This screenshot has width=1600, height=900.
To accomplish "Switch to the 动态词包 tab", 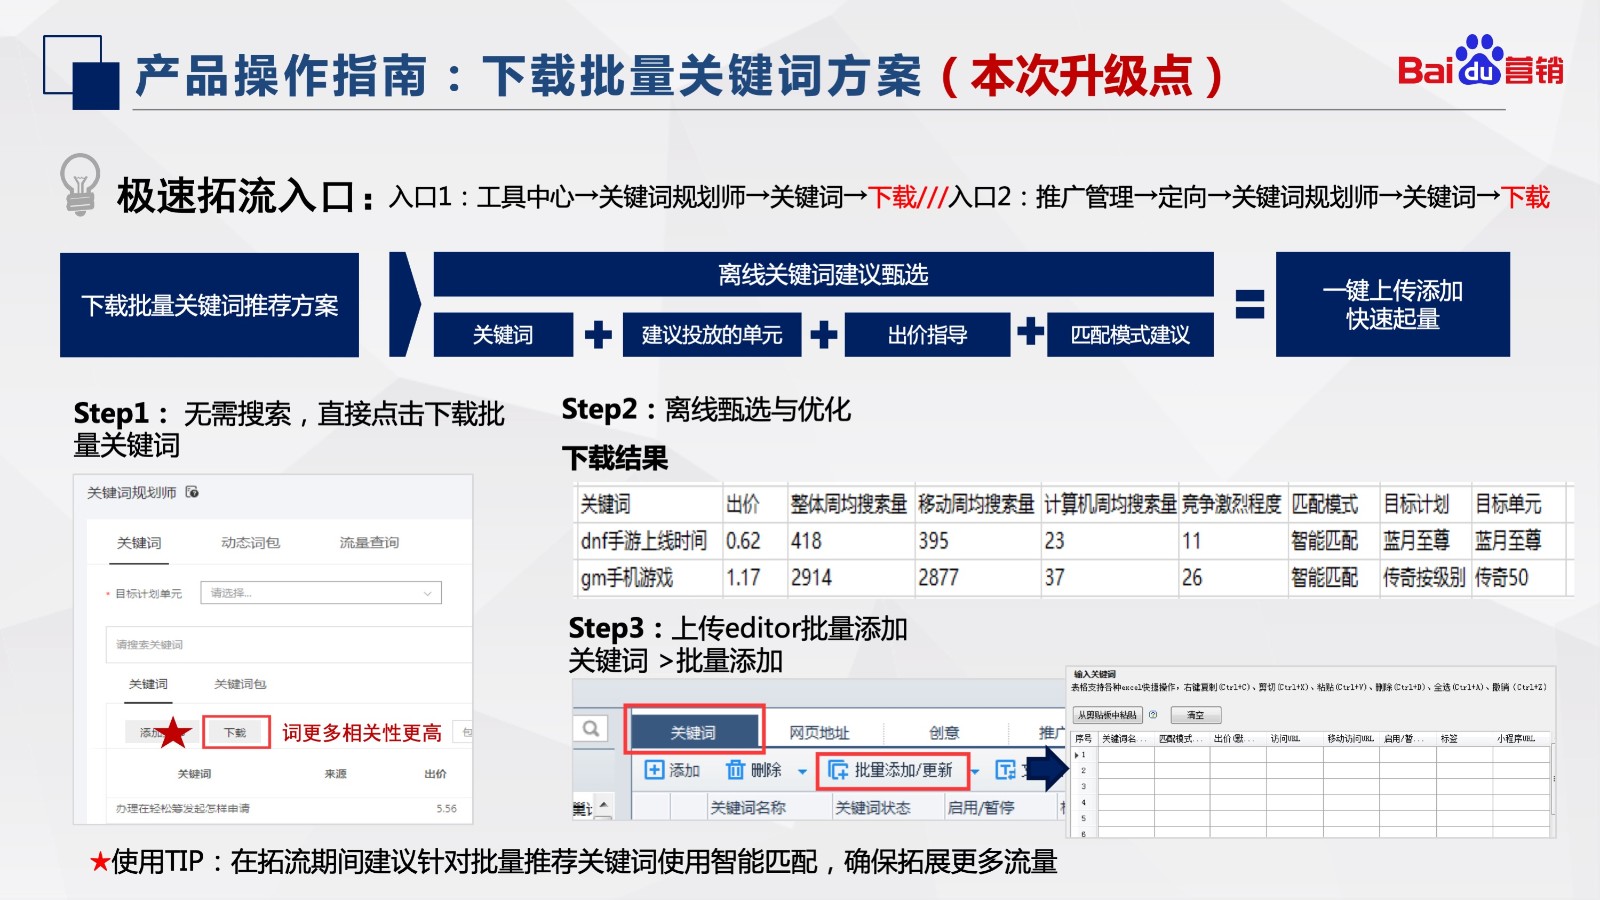I will pyautogui.click(x=251, y=543).
